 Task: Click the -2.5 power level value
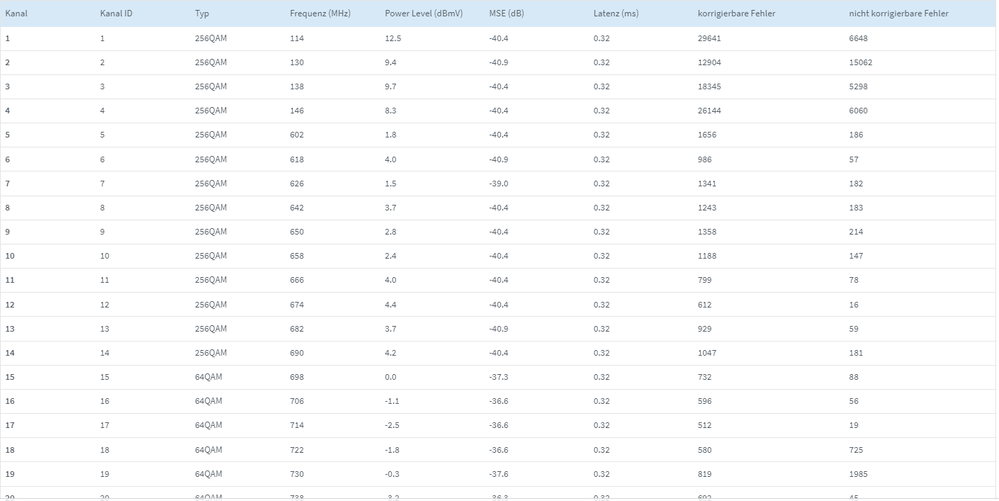[392, 426]
